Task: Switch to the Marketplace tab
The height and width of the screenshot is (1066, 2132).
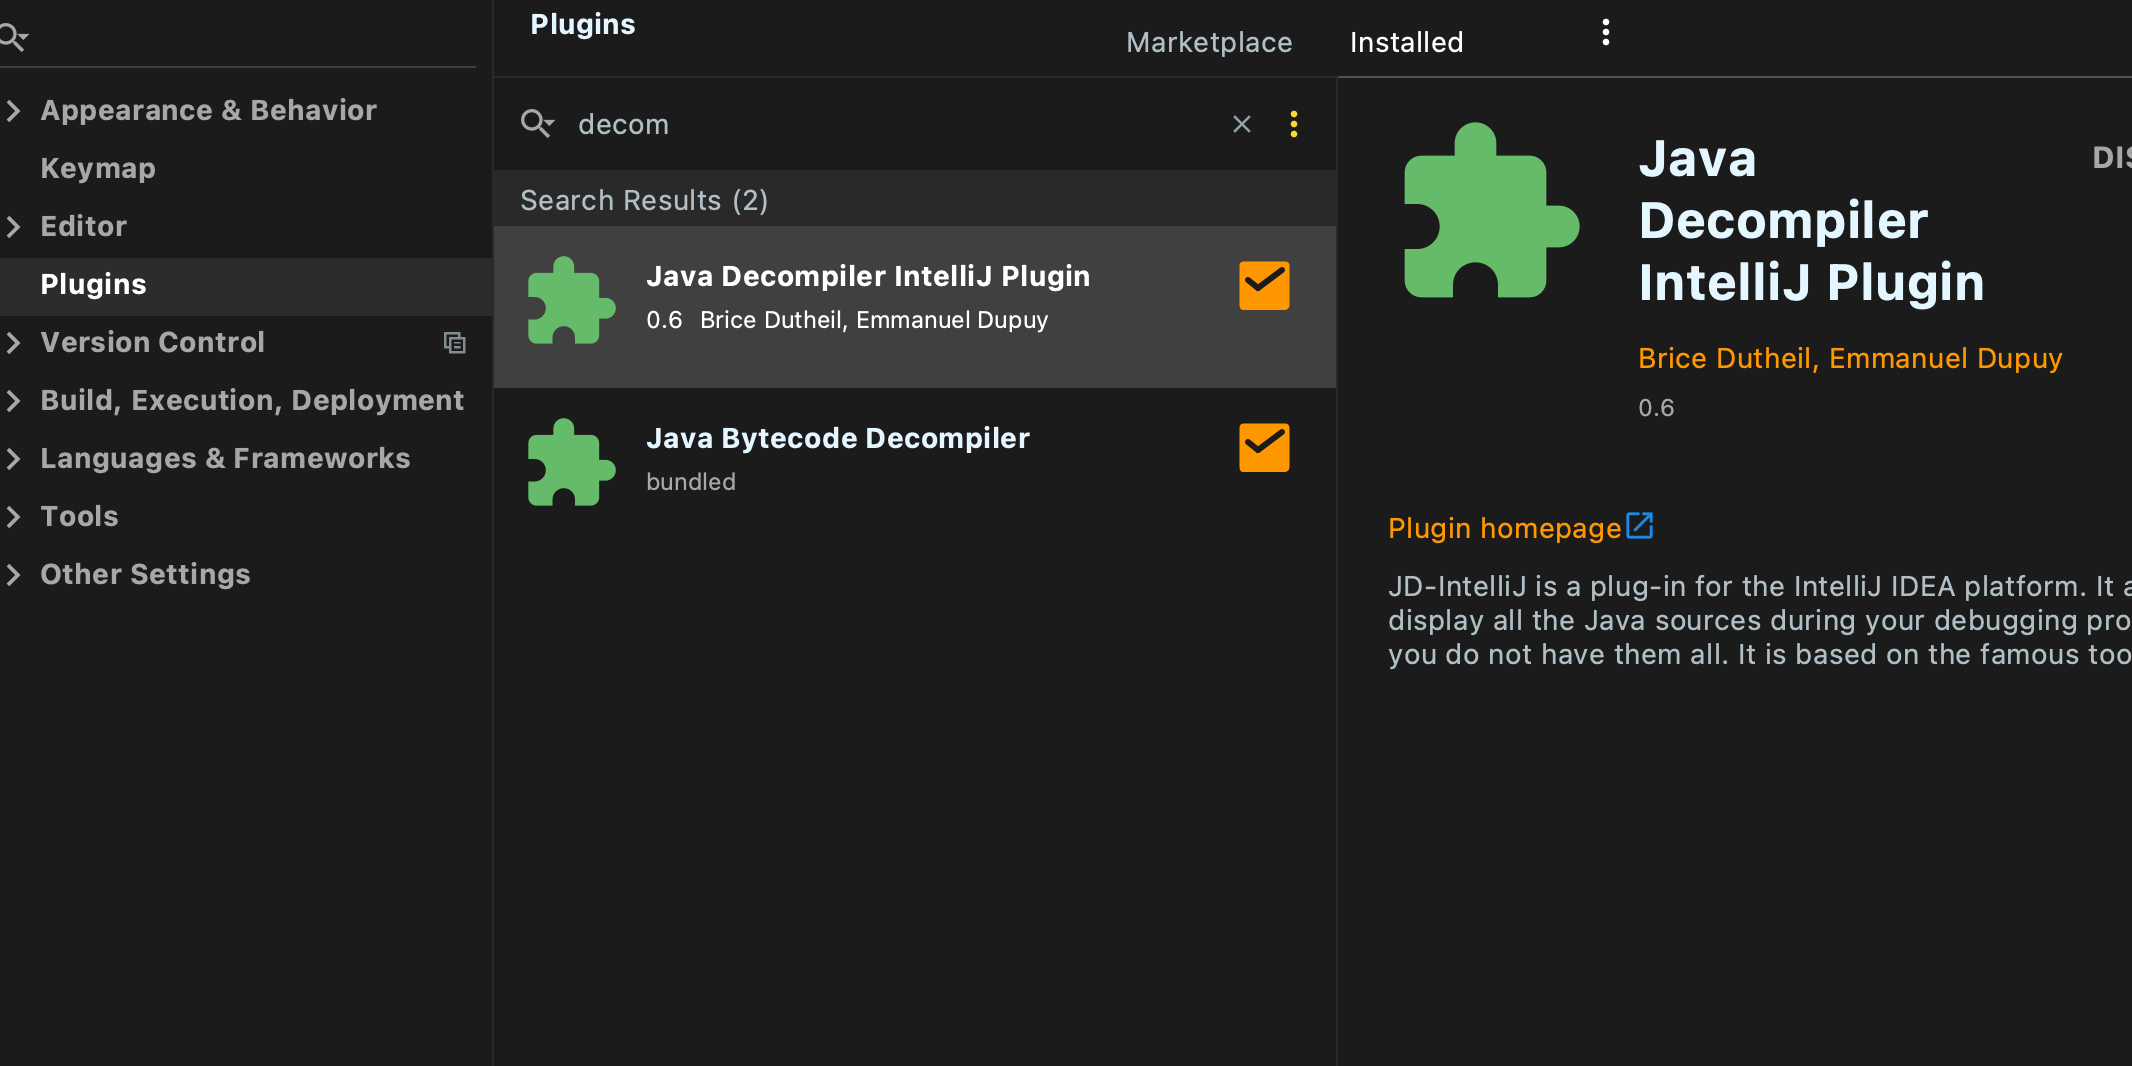Action: point(1209,42)
